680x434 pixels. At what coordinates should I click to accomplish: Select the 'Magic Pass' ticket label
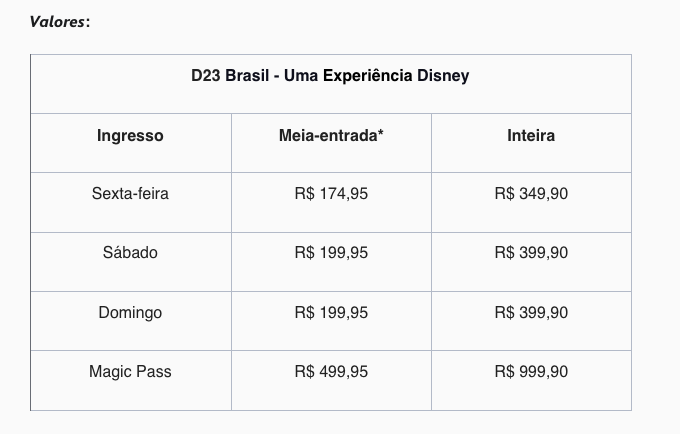(x=130, y=372)
